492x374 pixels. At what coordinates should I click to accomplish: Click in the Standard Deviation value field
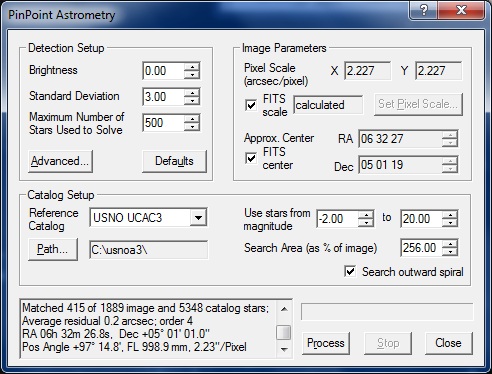(163, 97)
